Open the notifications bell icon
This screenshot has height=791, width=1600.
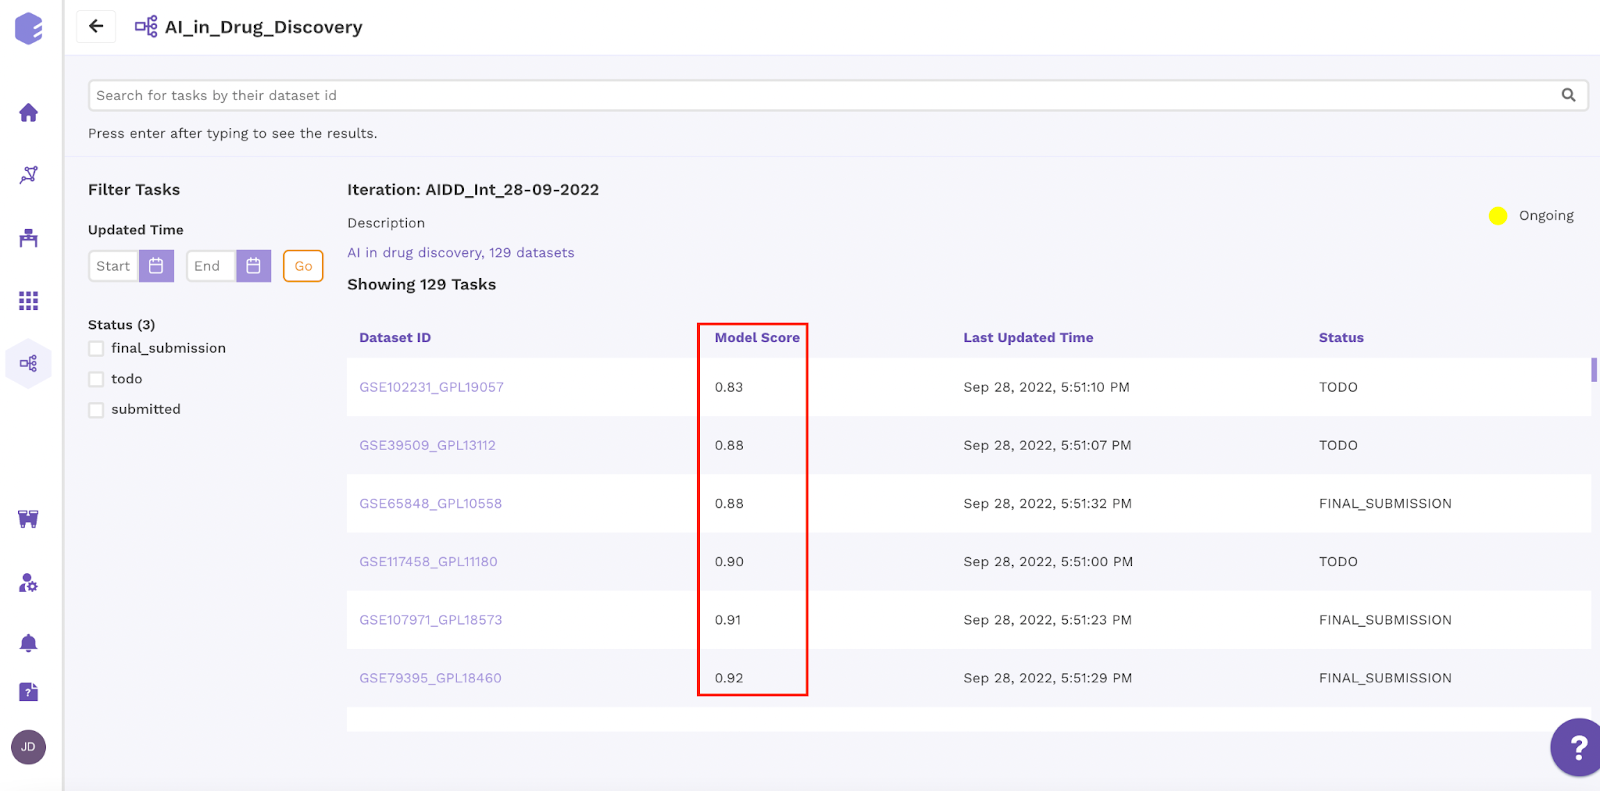click(28, 643)
